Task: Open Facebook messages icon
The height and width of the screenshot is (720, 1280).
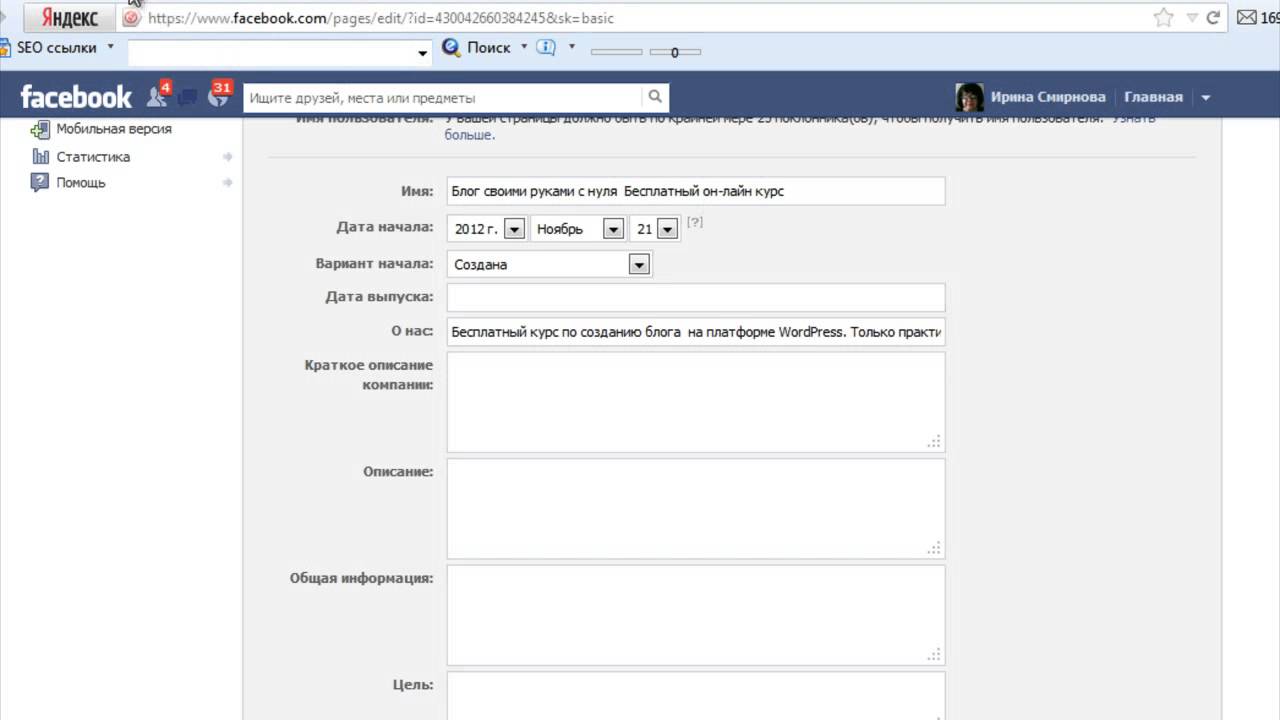Action: (x=187, y=97)
